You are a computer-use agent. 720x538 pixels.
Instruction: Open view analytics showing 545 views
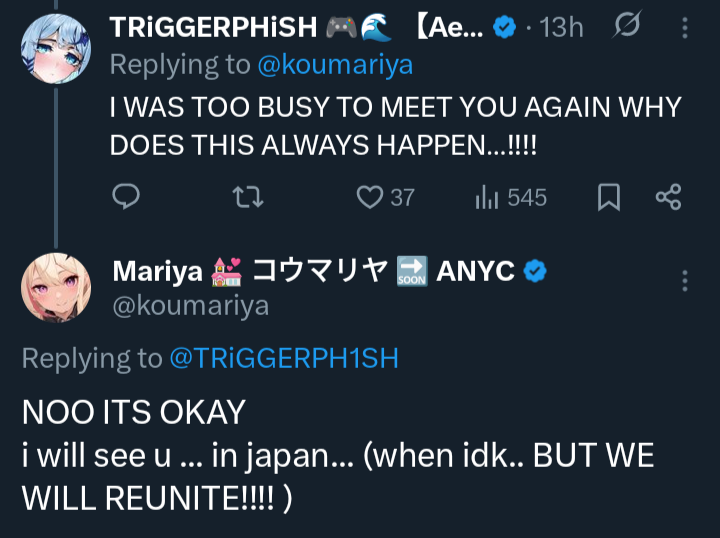click(511, 197)
